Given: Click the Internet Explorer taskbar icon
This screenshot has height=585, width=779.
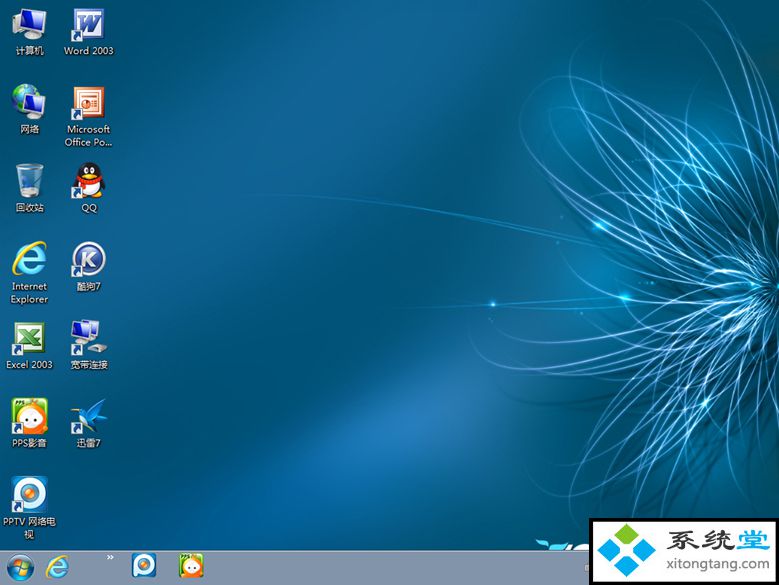Looking at the screenshot, I should pyautogui.click(x=57, y=567).
